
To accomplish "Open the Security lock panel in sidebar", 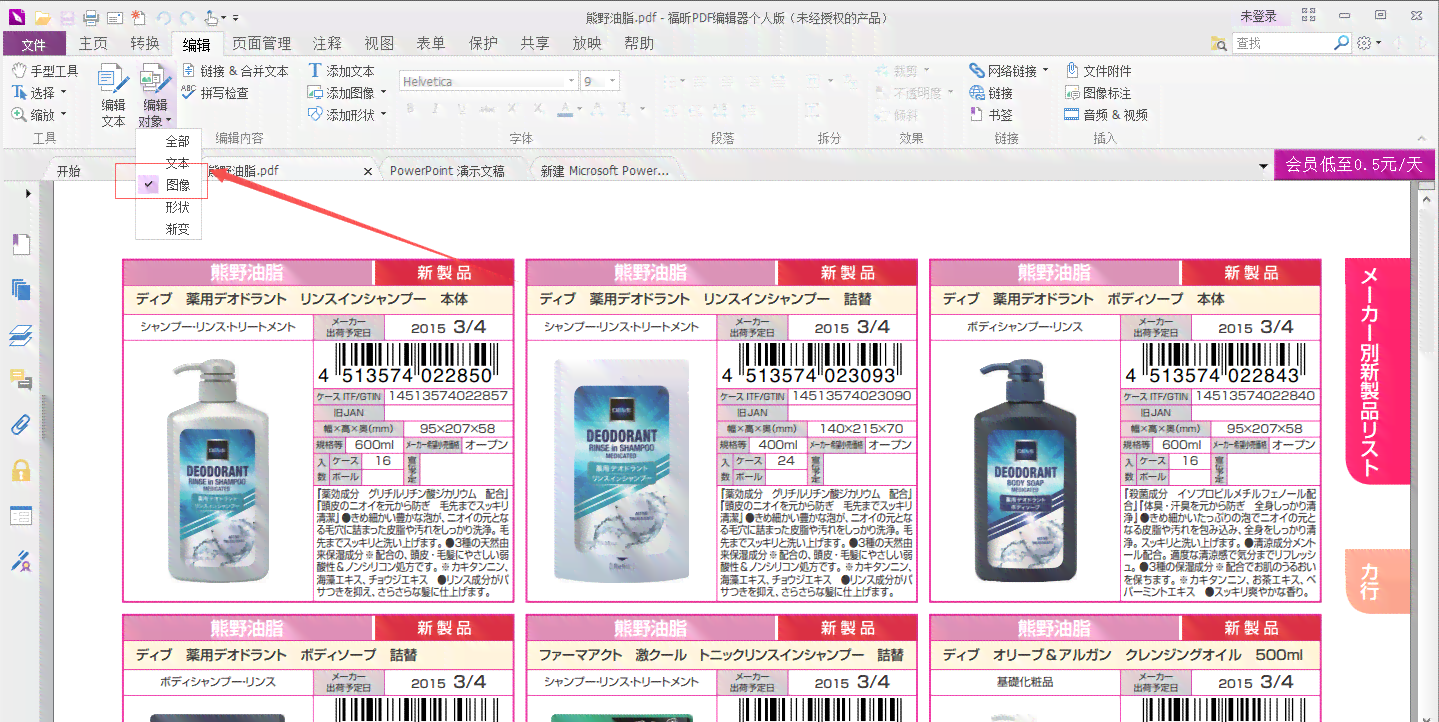I will (21, 470).
